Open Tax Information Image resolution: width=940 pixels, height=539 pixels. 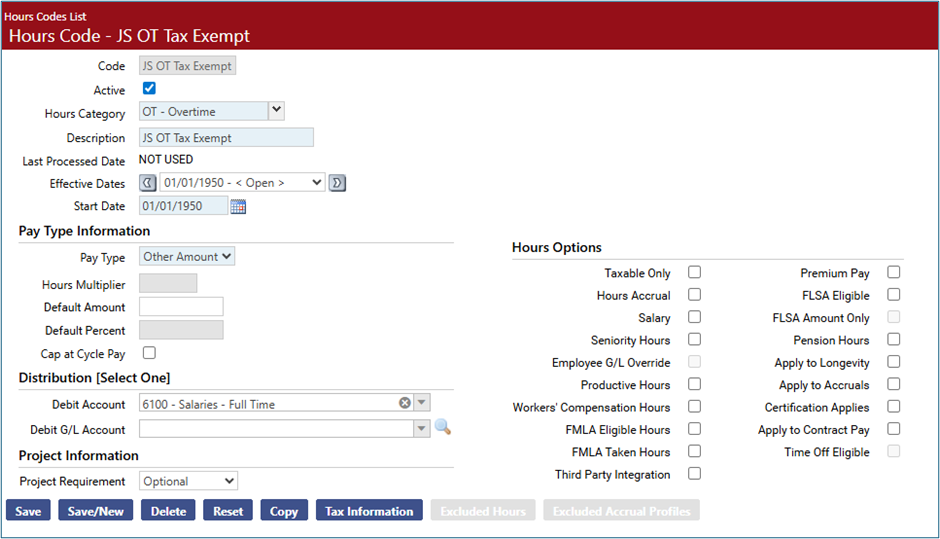pos(369,511)
